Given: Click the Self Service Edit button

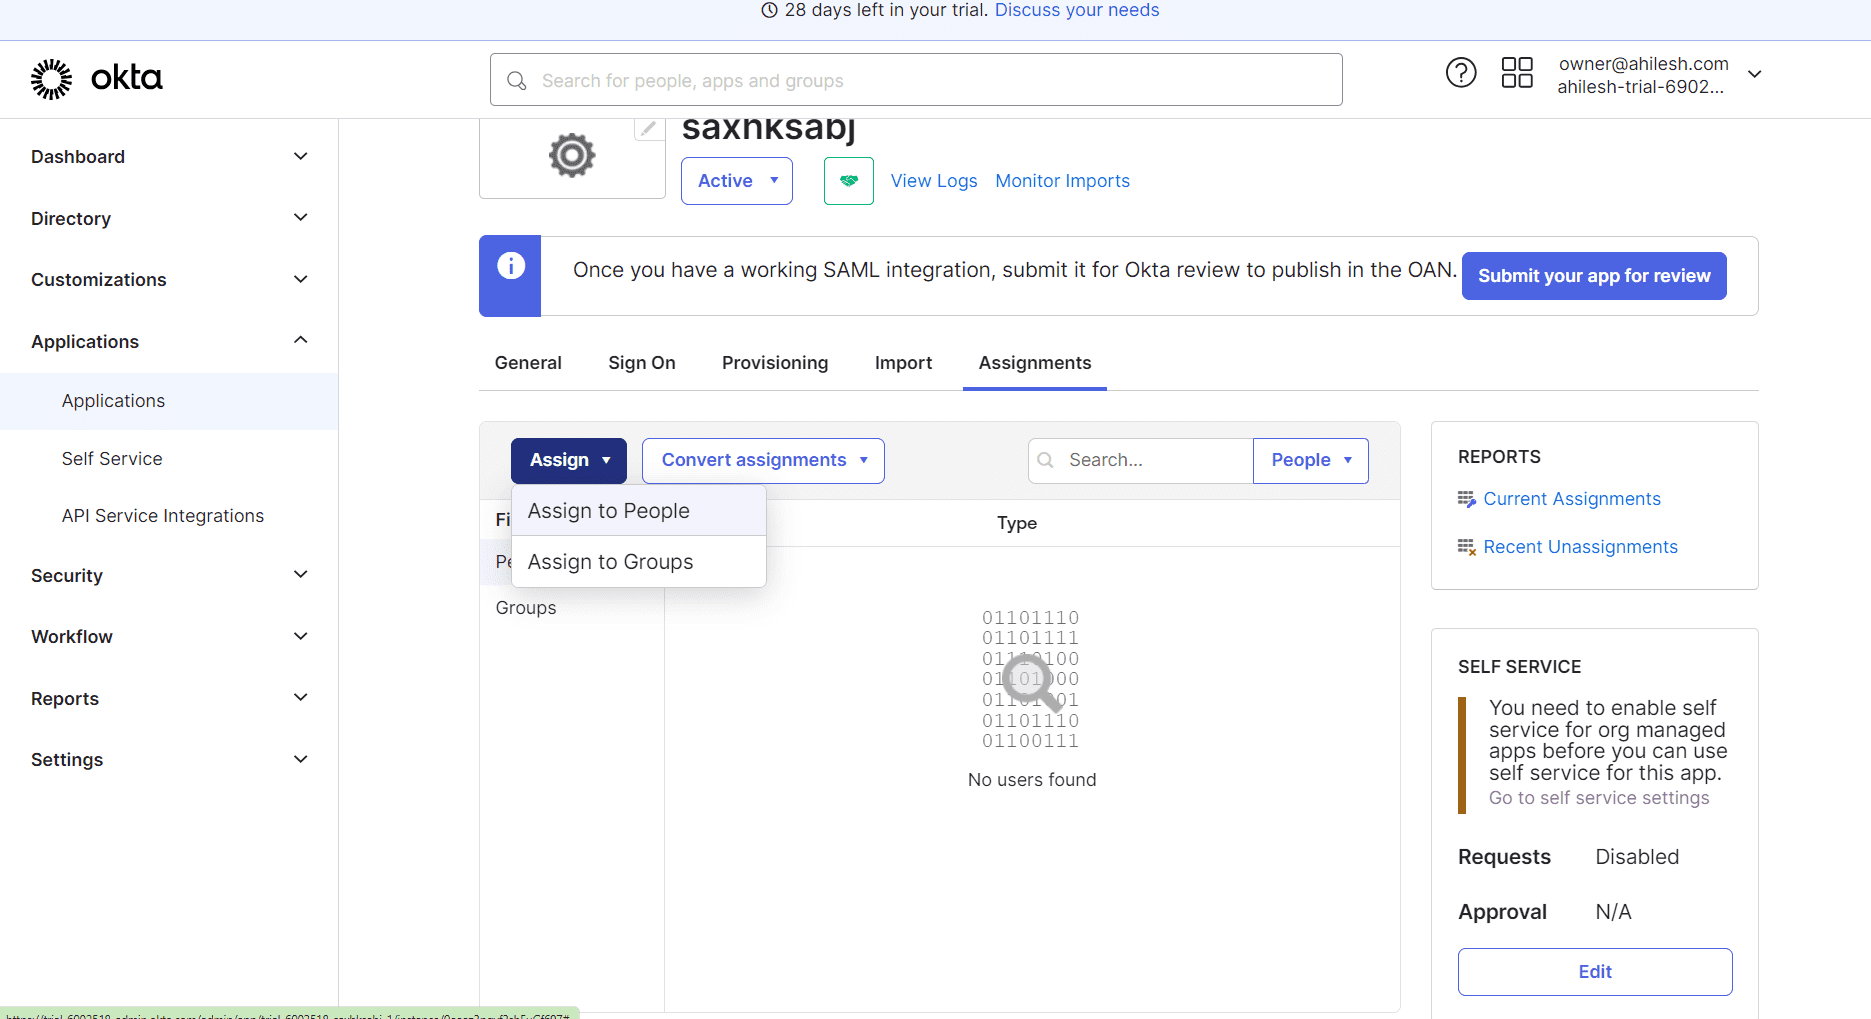Looking at the screenshot, I should [1595, 972].
